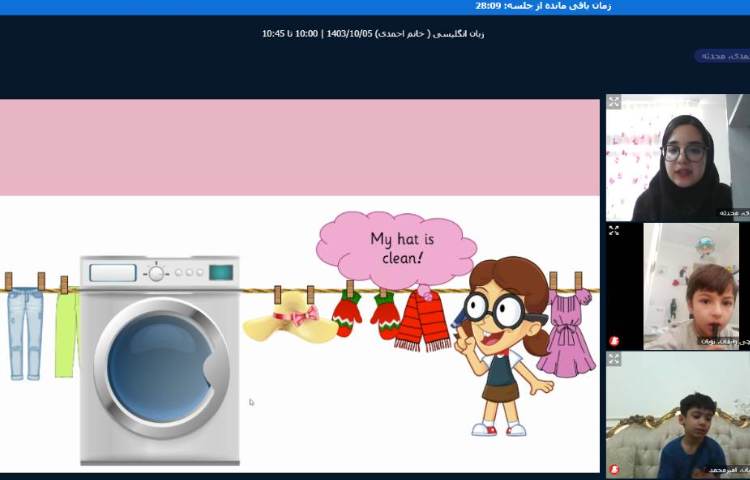Click the yellow hat with pink bow

tap(290, 317)
